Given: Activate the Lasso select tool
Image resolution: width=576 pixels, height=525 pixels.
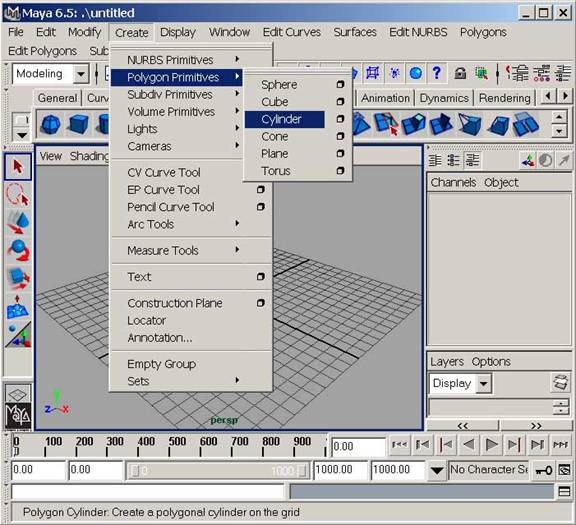Looking at the screenshot, I should point(18,195).
